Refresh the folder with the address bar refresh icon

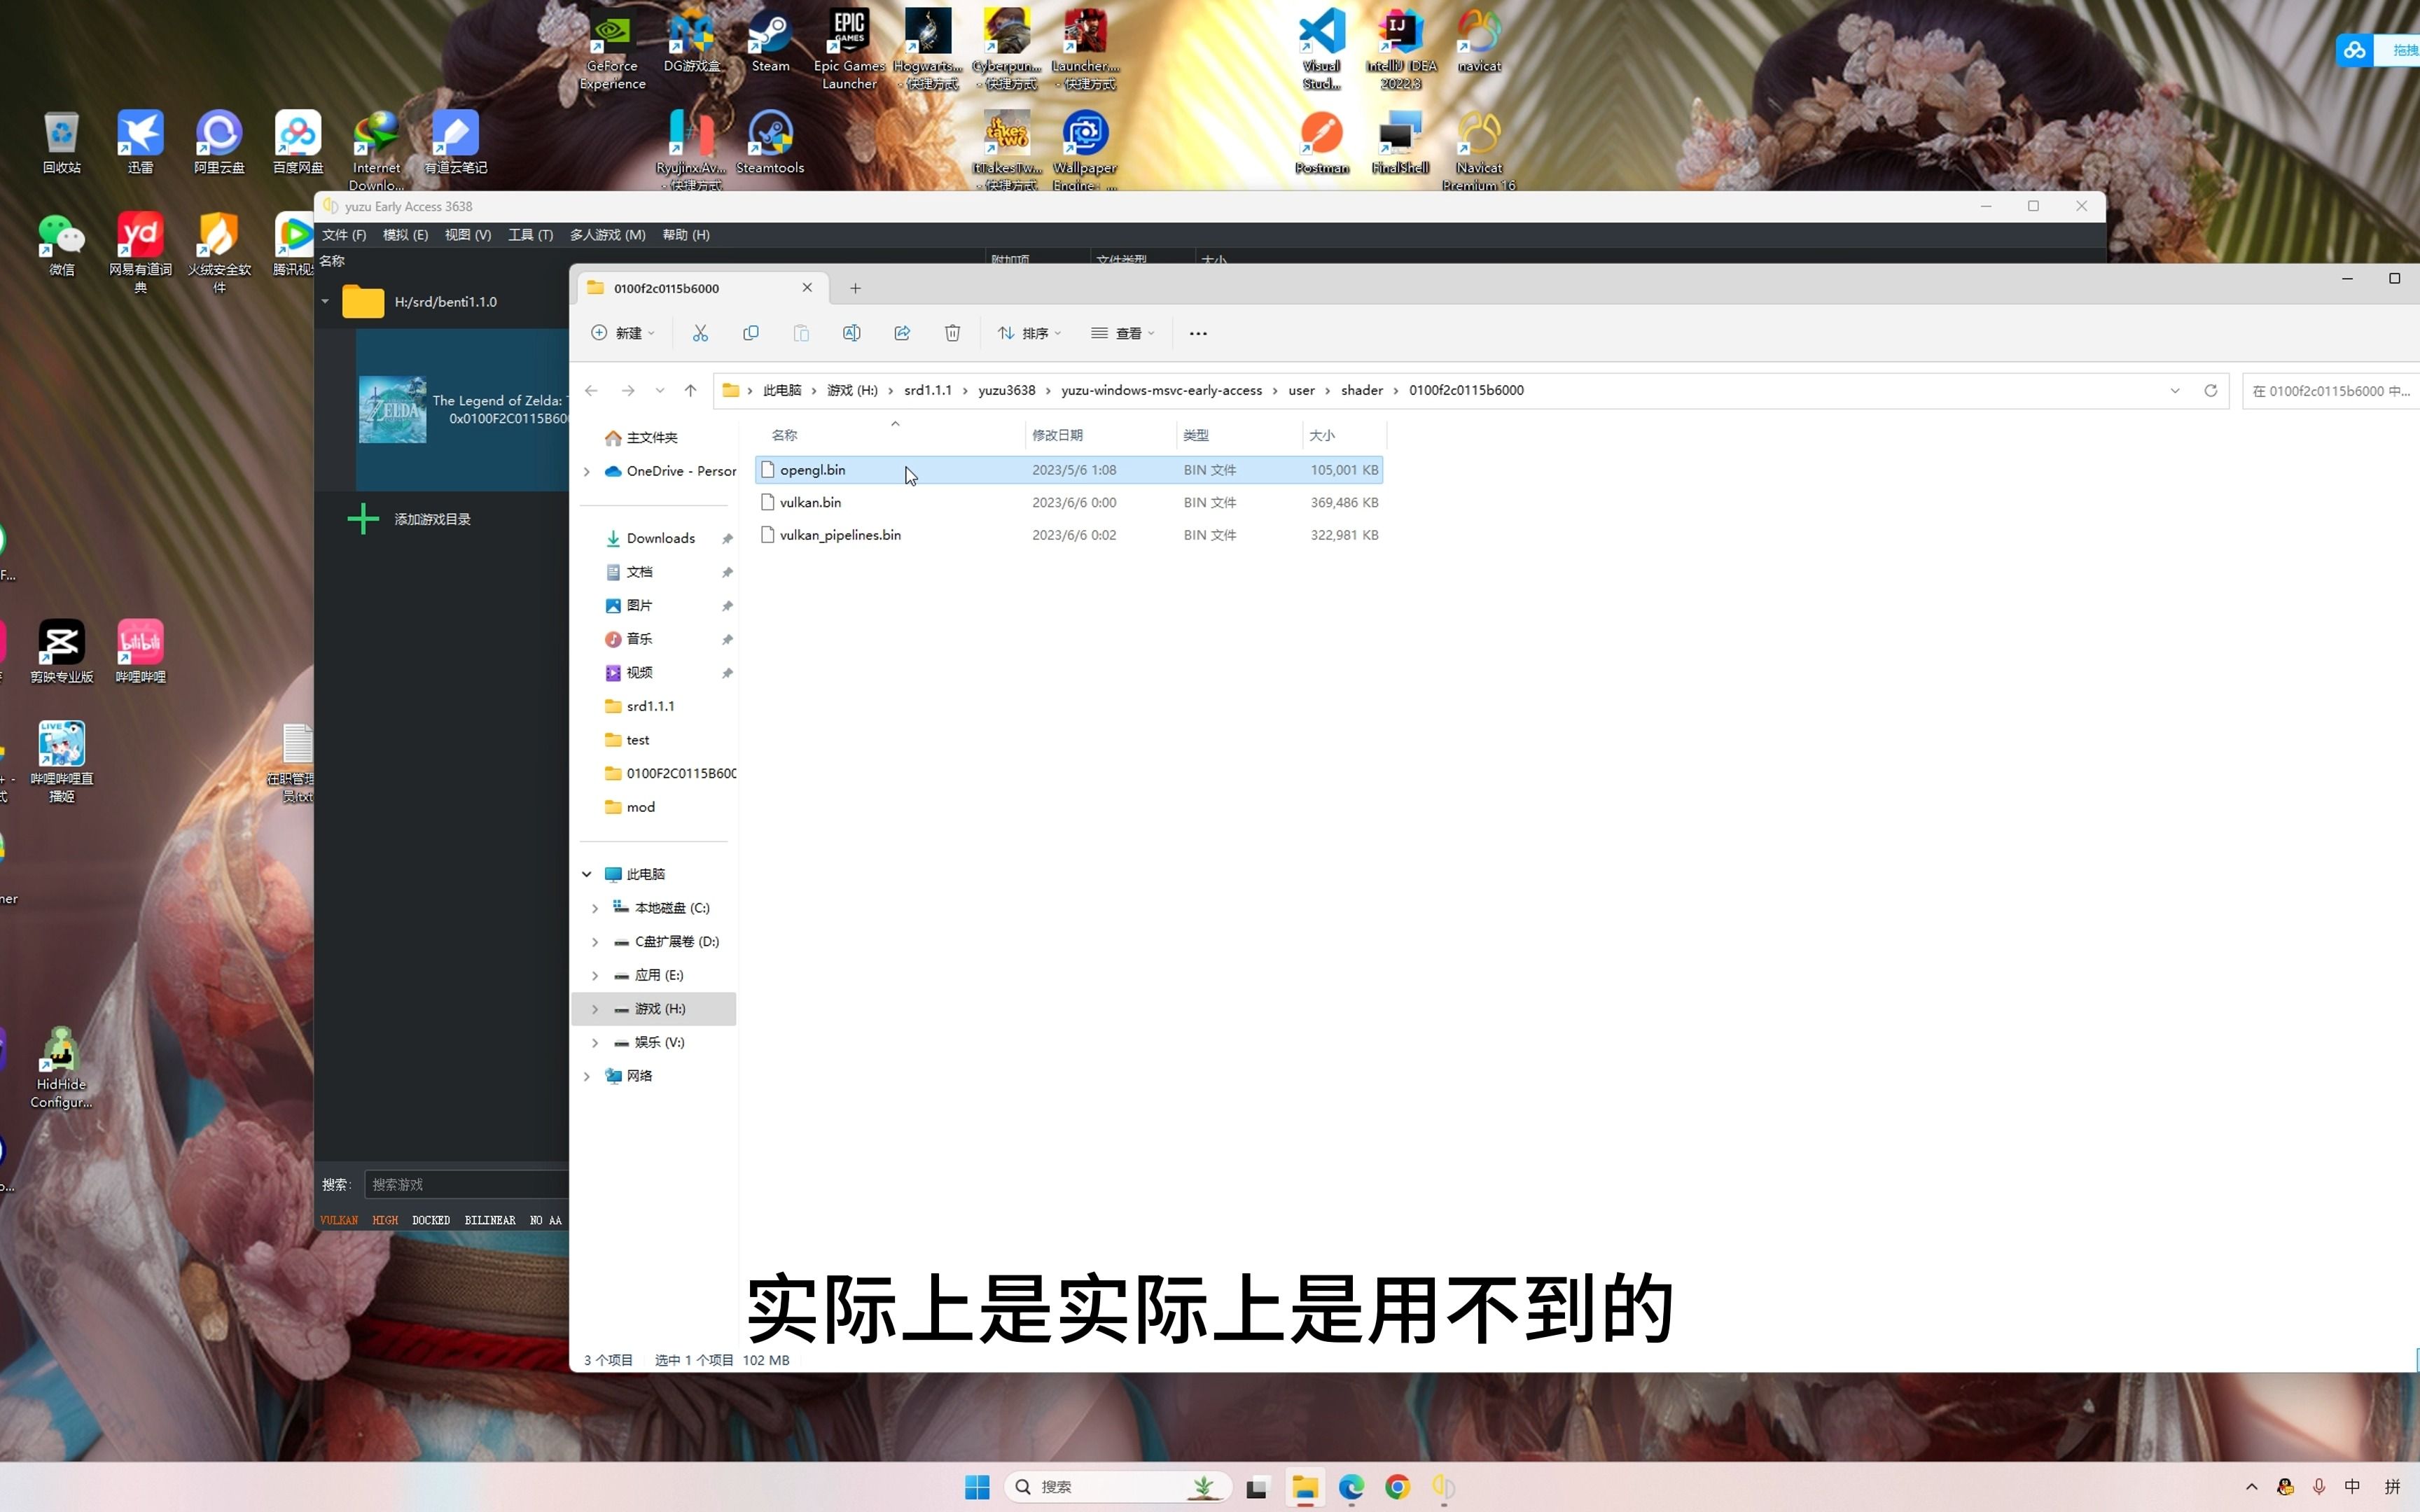[2211, 390]
